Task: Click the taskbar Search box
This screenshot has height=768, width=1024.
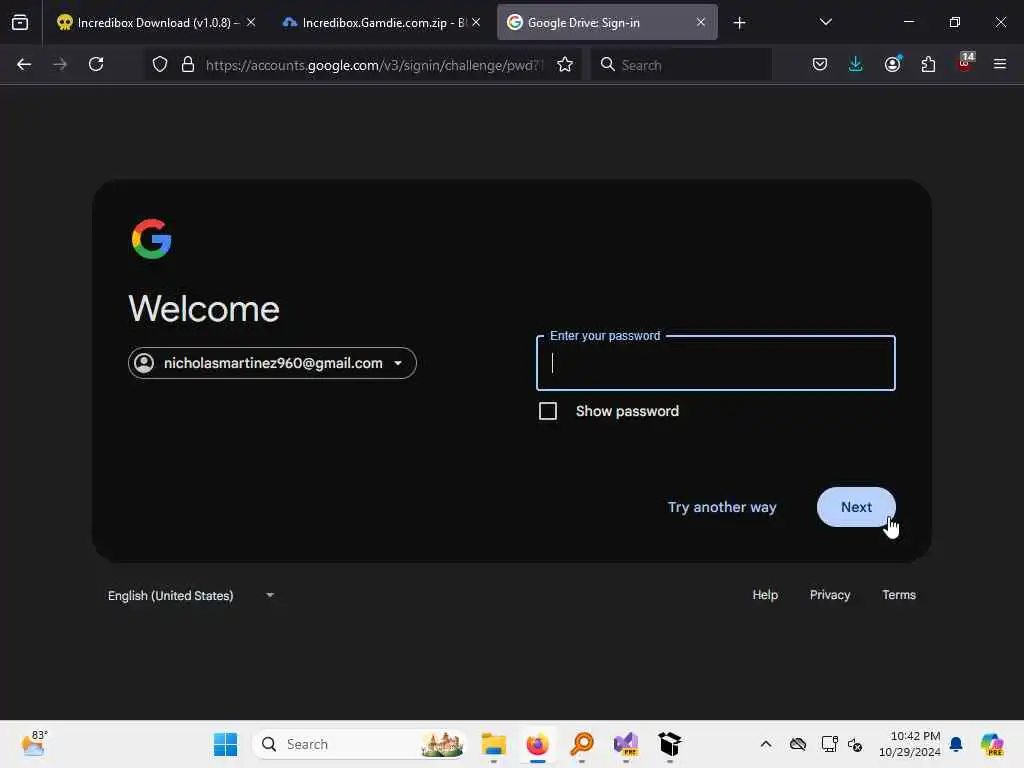Action: pos(359,744)
